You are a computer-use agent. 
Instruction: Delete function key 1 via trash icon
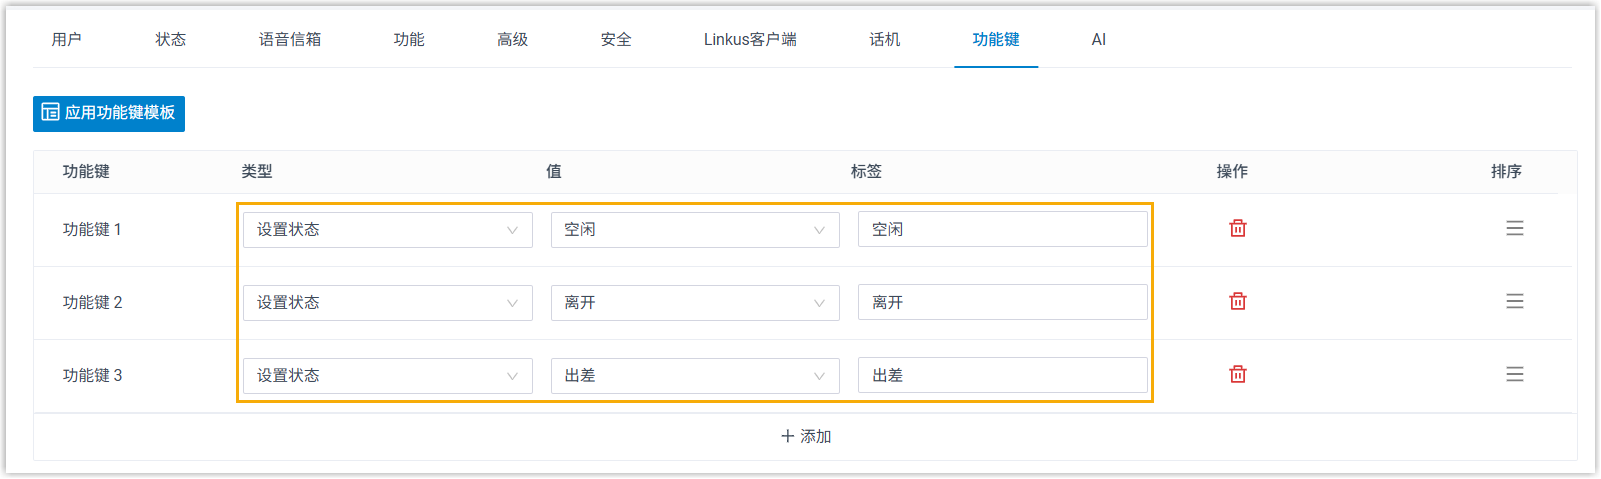coord(1237,229)
